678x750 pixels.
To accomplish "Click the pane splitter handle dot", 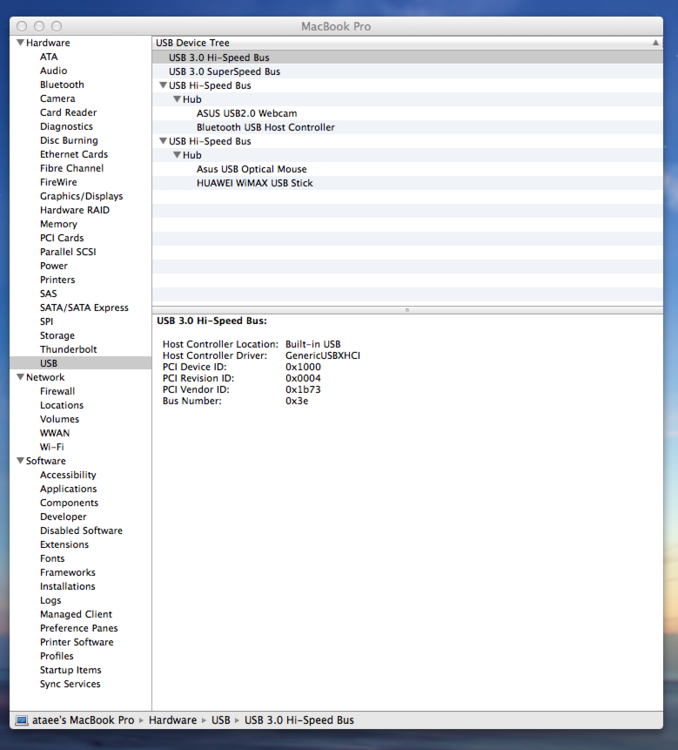I will tap(407, 310).
